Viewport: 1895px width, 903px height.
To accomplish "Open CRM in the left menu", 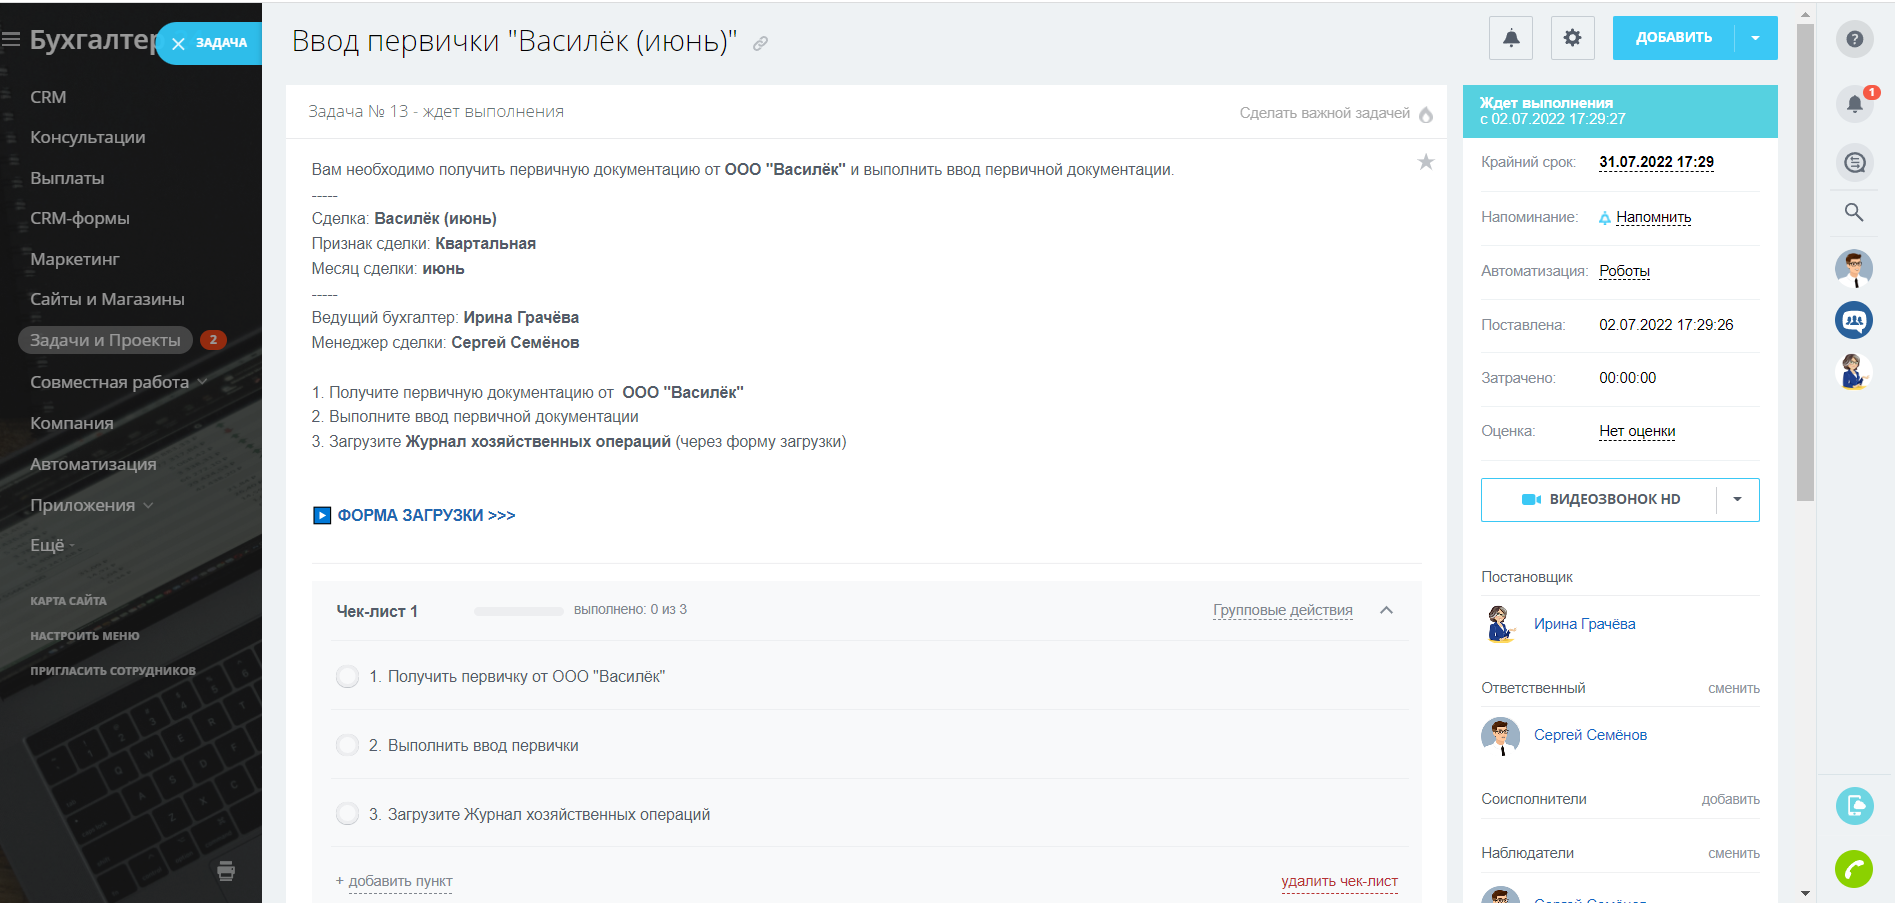I will (48, 97).
